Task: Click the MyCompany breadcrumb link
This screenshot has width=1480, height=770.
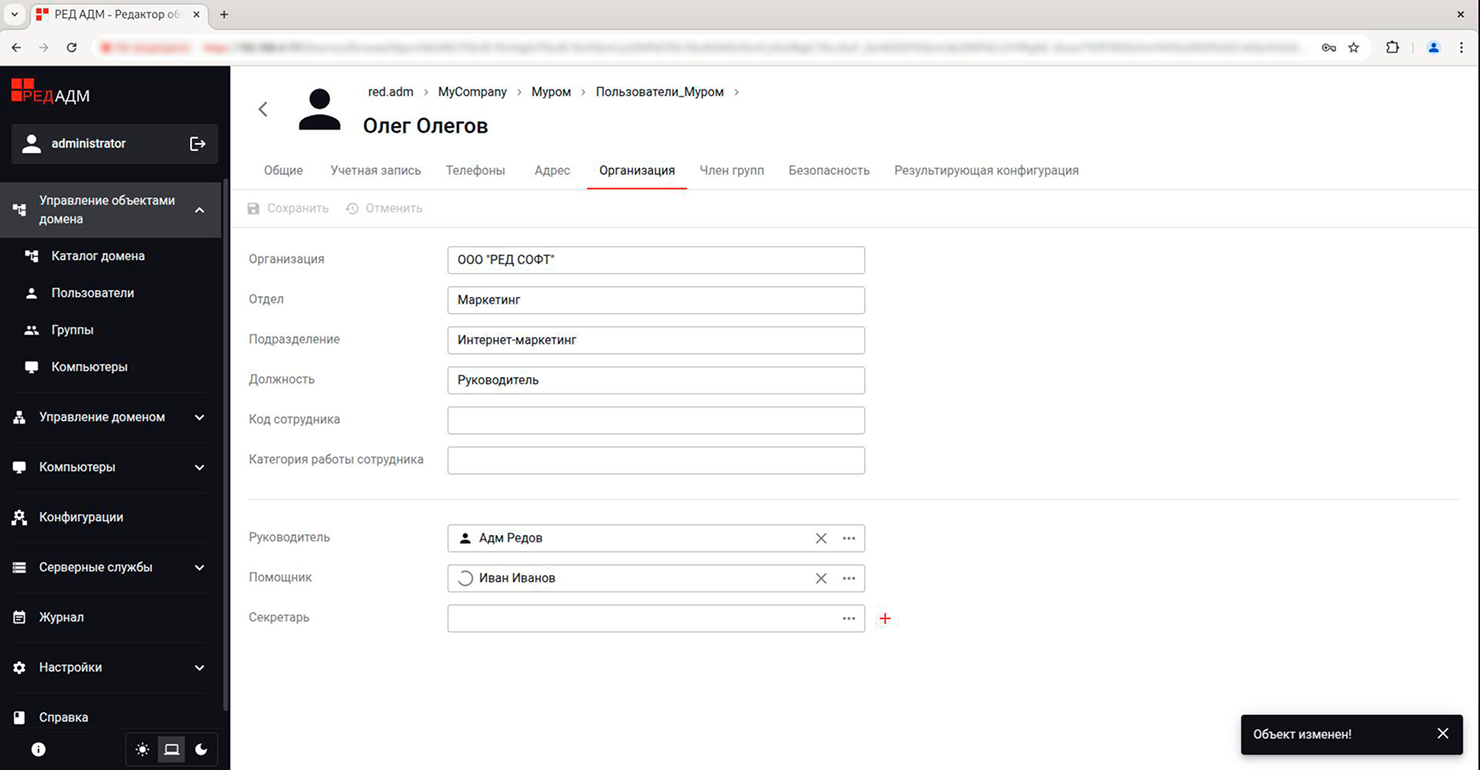Action: point(472,92)
